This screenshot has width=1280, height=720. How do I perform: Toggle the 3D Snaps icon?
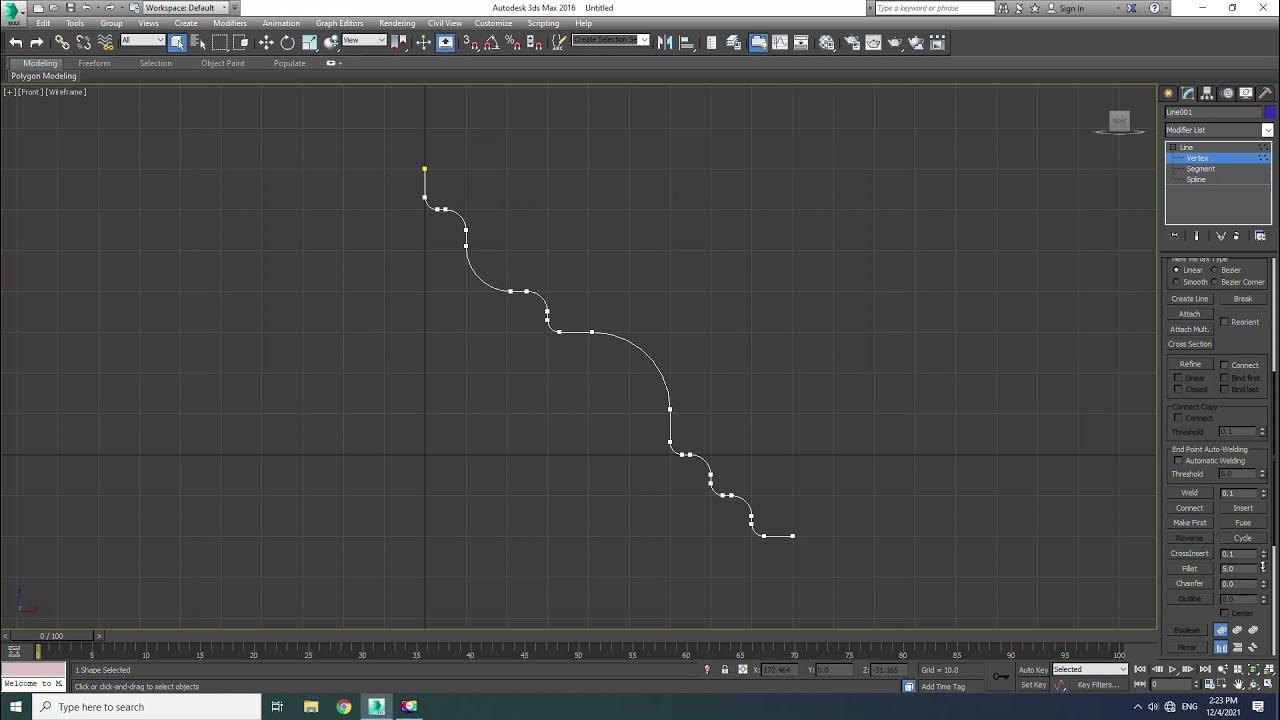(x=470, y=42)
